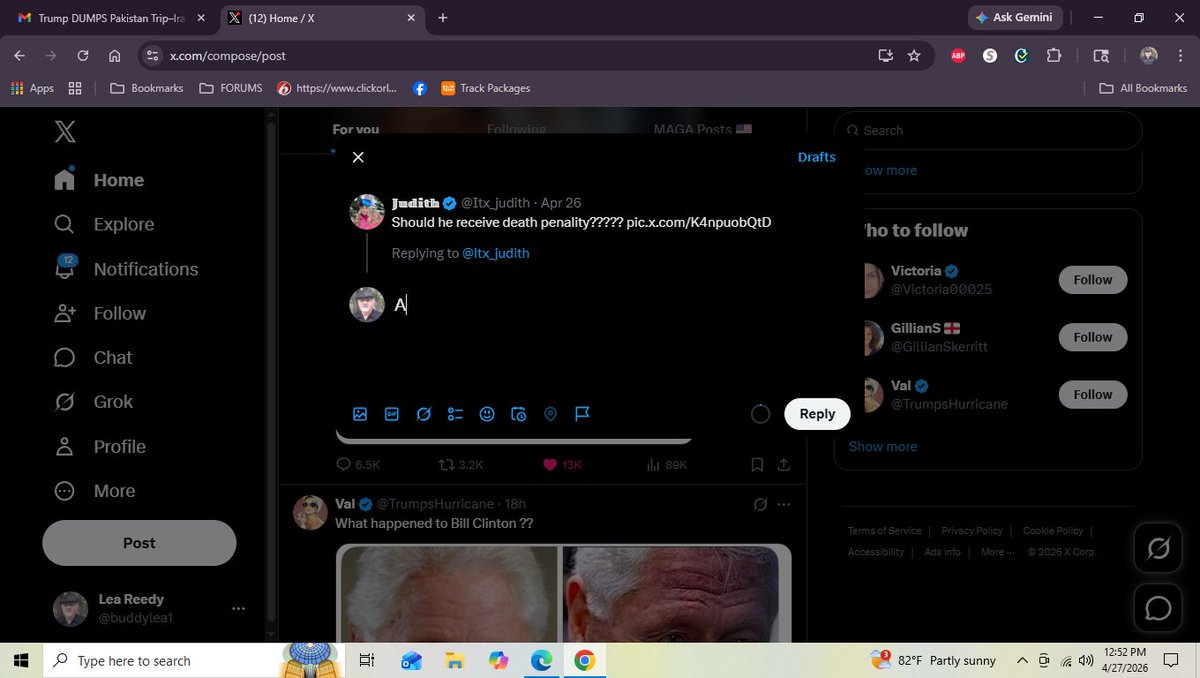Go to X logo home
The image size is (1200, 678).
65,131
